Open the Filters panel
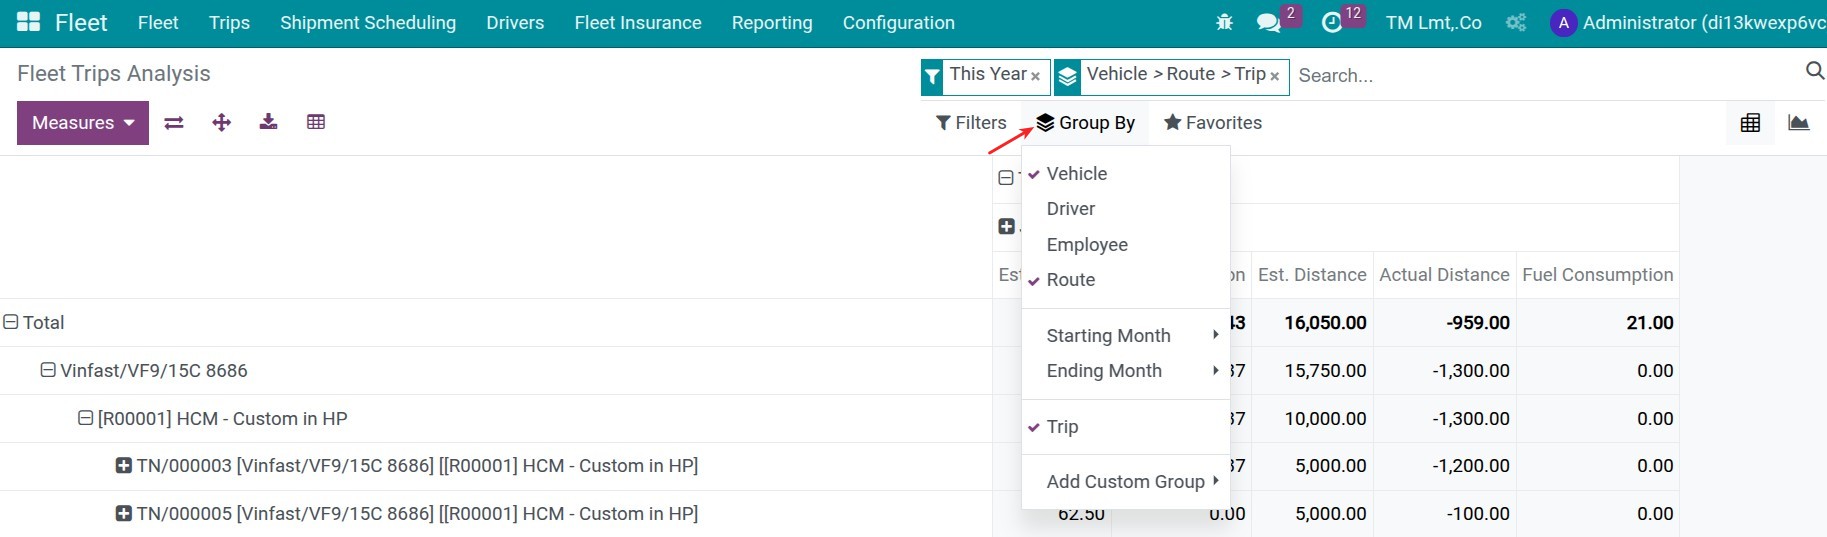The image size is (1827, 537). click(971, 122)
